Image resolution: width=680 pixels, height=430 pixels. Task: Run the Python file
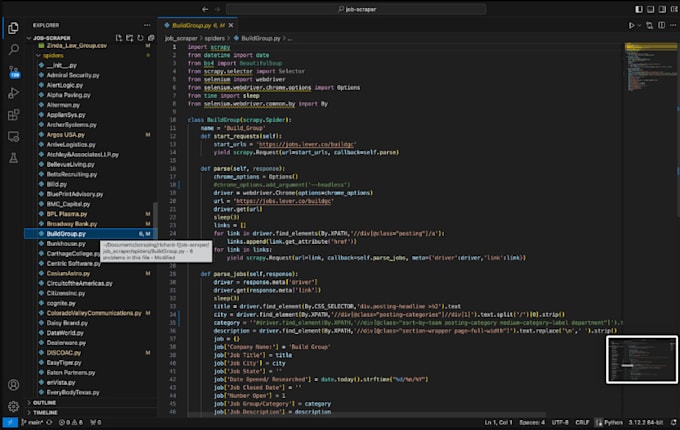(631, 26)
